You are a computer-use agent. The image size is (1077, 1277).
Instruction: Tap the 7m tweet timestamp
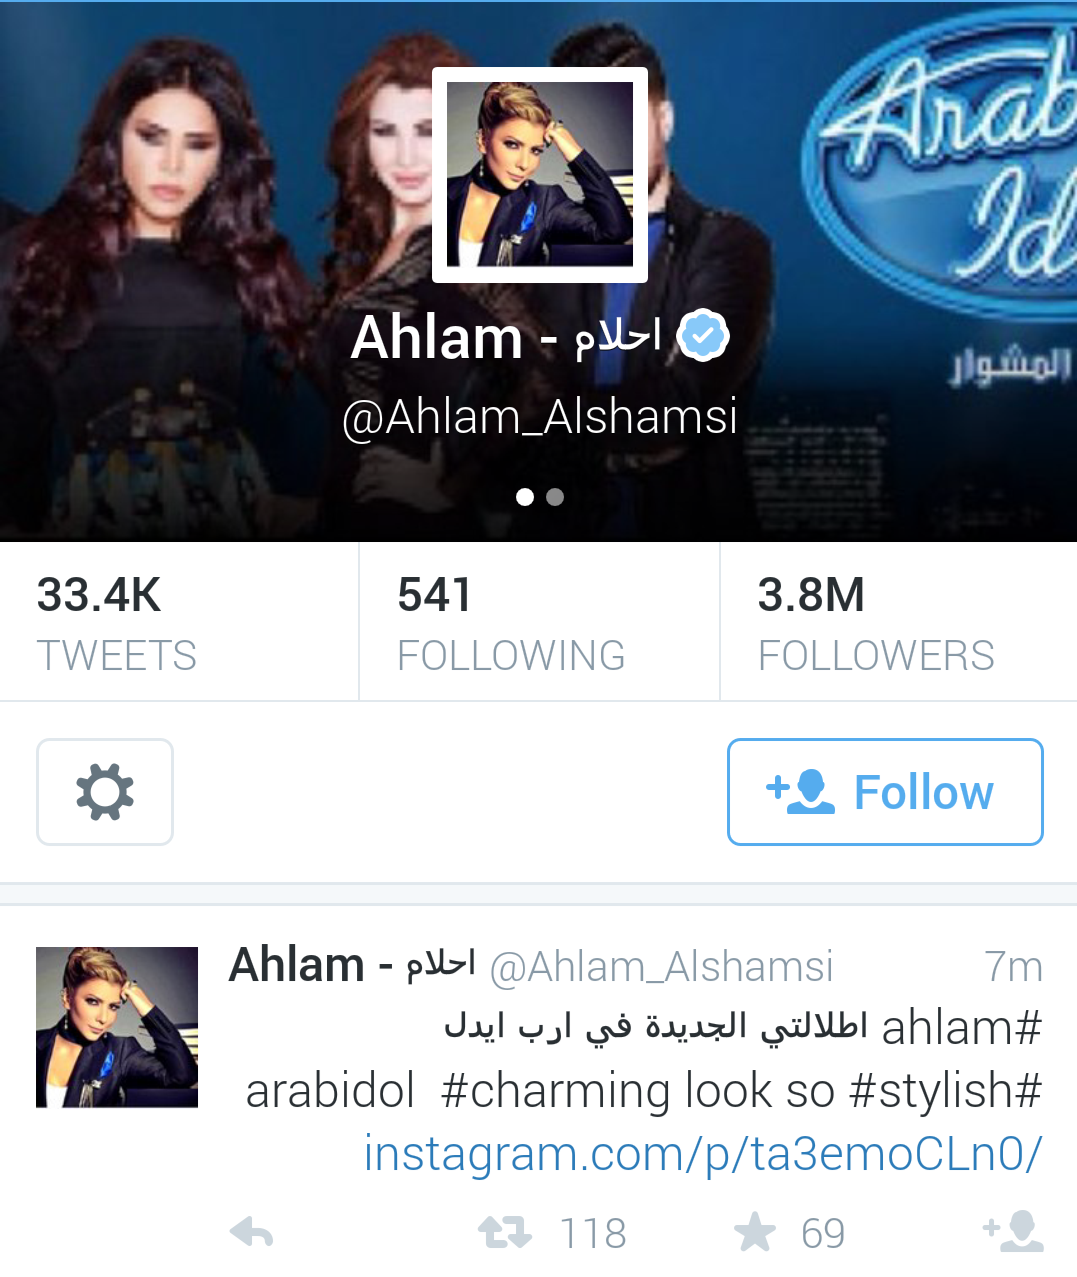1013,967
